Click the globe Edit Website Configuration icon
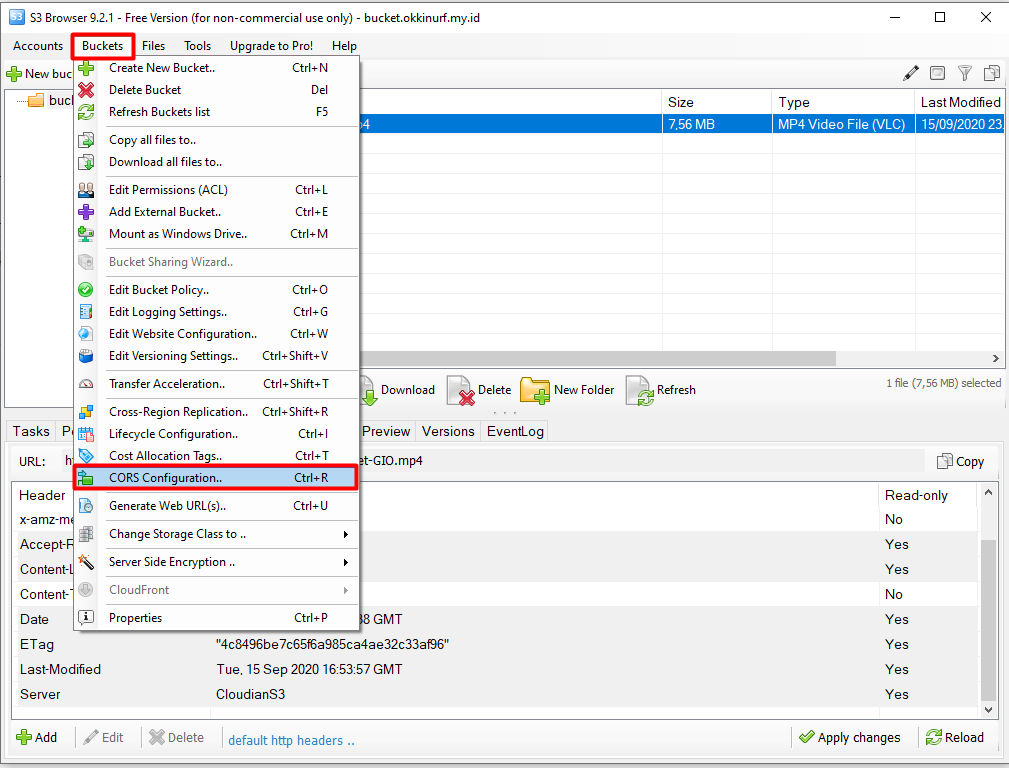 coord(86,333)
